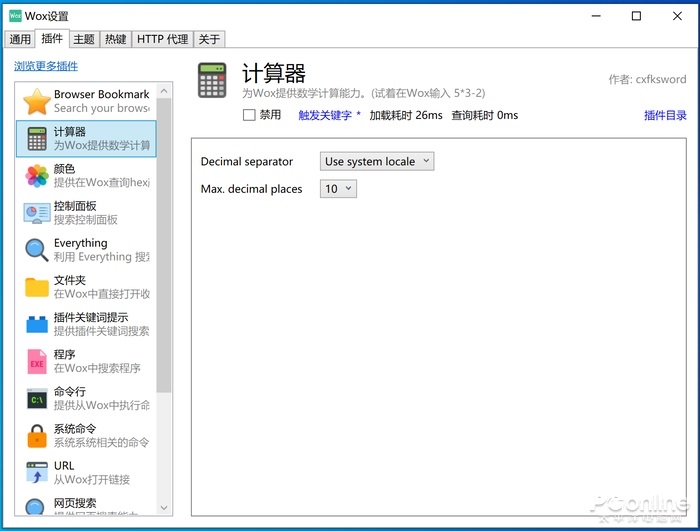Select the 插件关键词提示 blue brick icon

(37, 324)
